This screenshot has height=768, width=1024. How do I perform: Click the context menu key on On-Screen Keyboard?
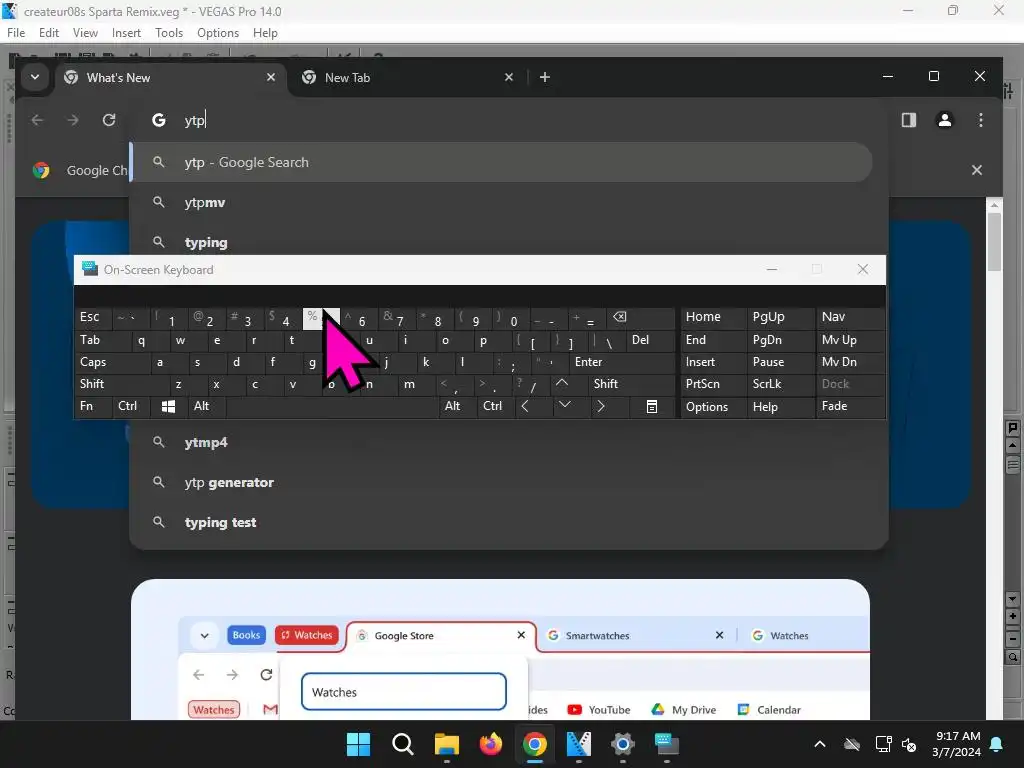[x=652, y=406]
